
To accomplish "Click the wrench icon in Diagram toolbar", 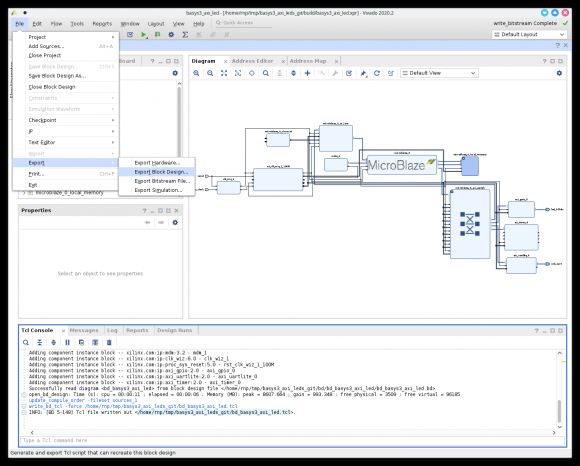I will (x=335, y=73).
